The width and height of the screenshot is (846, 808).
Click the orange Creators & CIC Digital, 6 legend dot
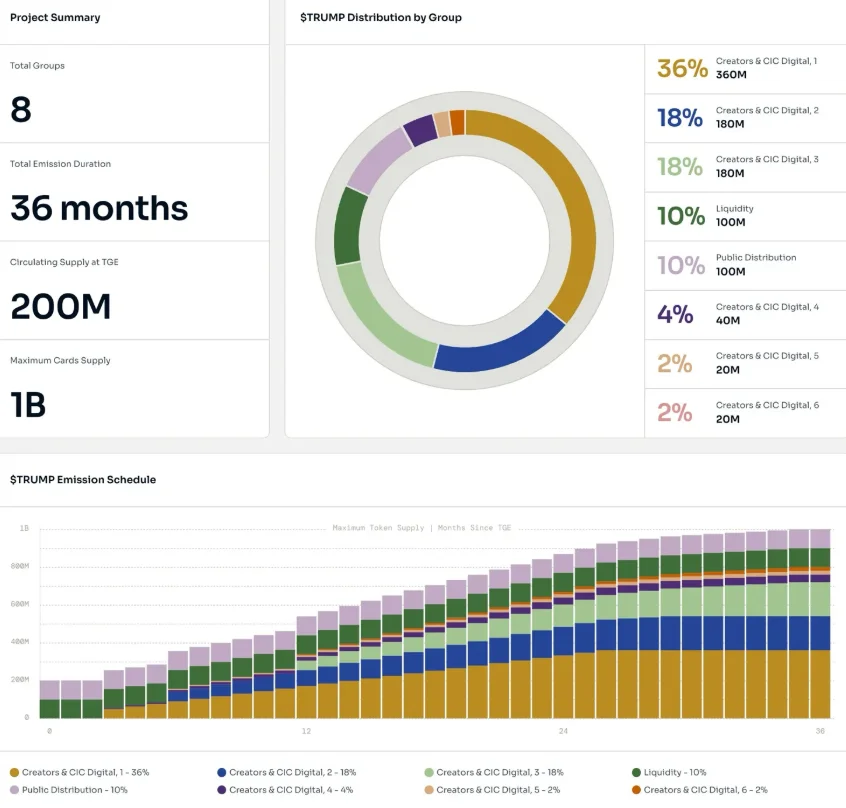point(636,790)
